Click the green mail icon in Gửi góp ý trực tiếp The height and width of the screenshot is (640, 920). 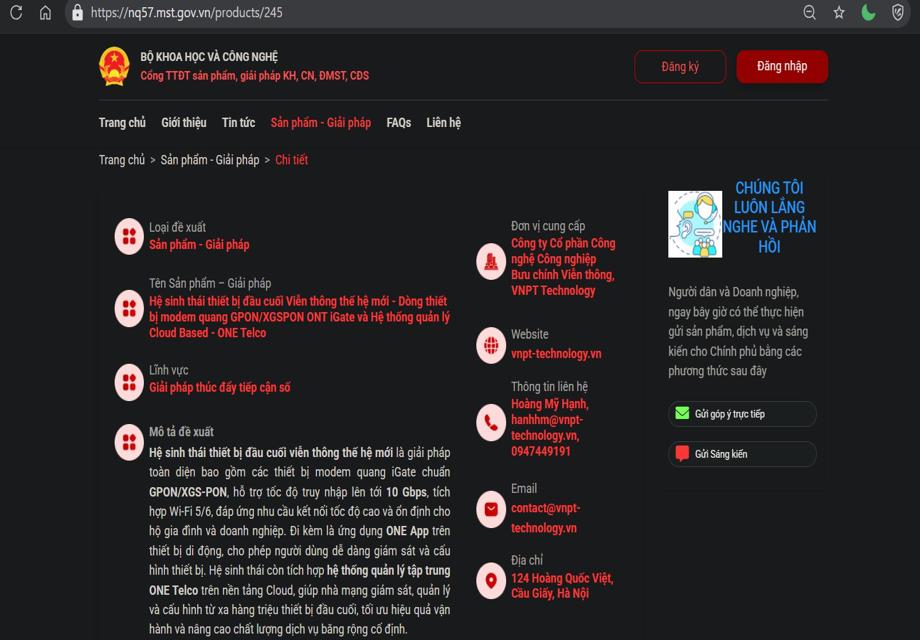pos(682,414)
